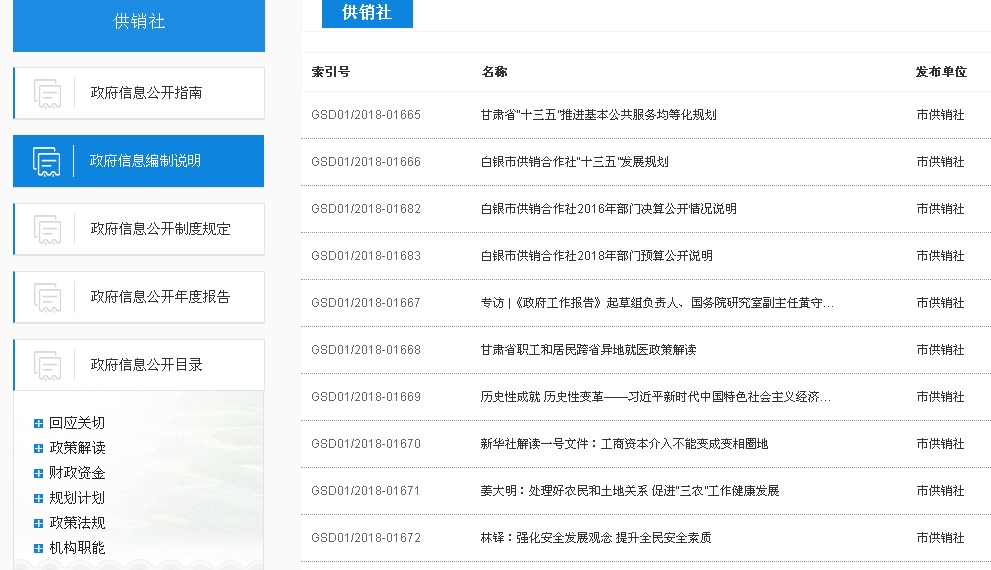This screenshot has width=991, height=570.
Task: Expand the 回应关切 tree node
Action: [x=39, y=423]
